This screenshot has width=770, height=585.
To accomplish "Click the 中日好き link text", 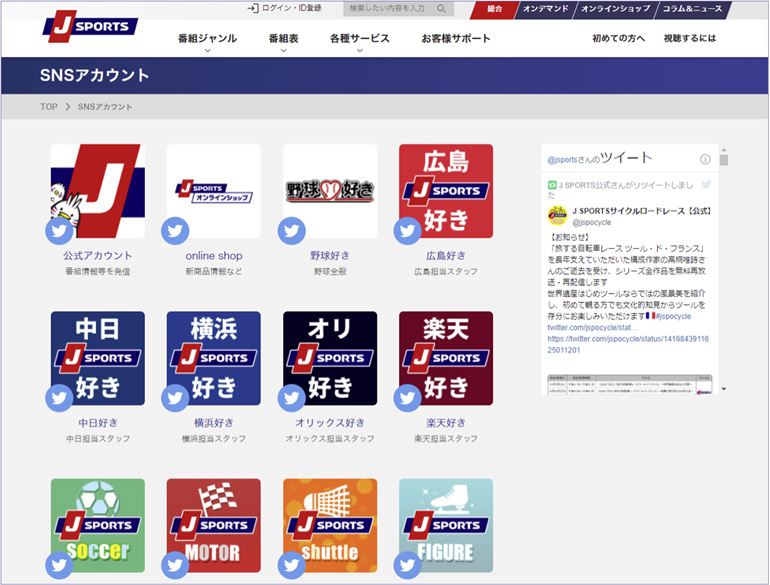I will 98,422.
